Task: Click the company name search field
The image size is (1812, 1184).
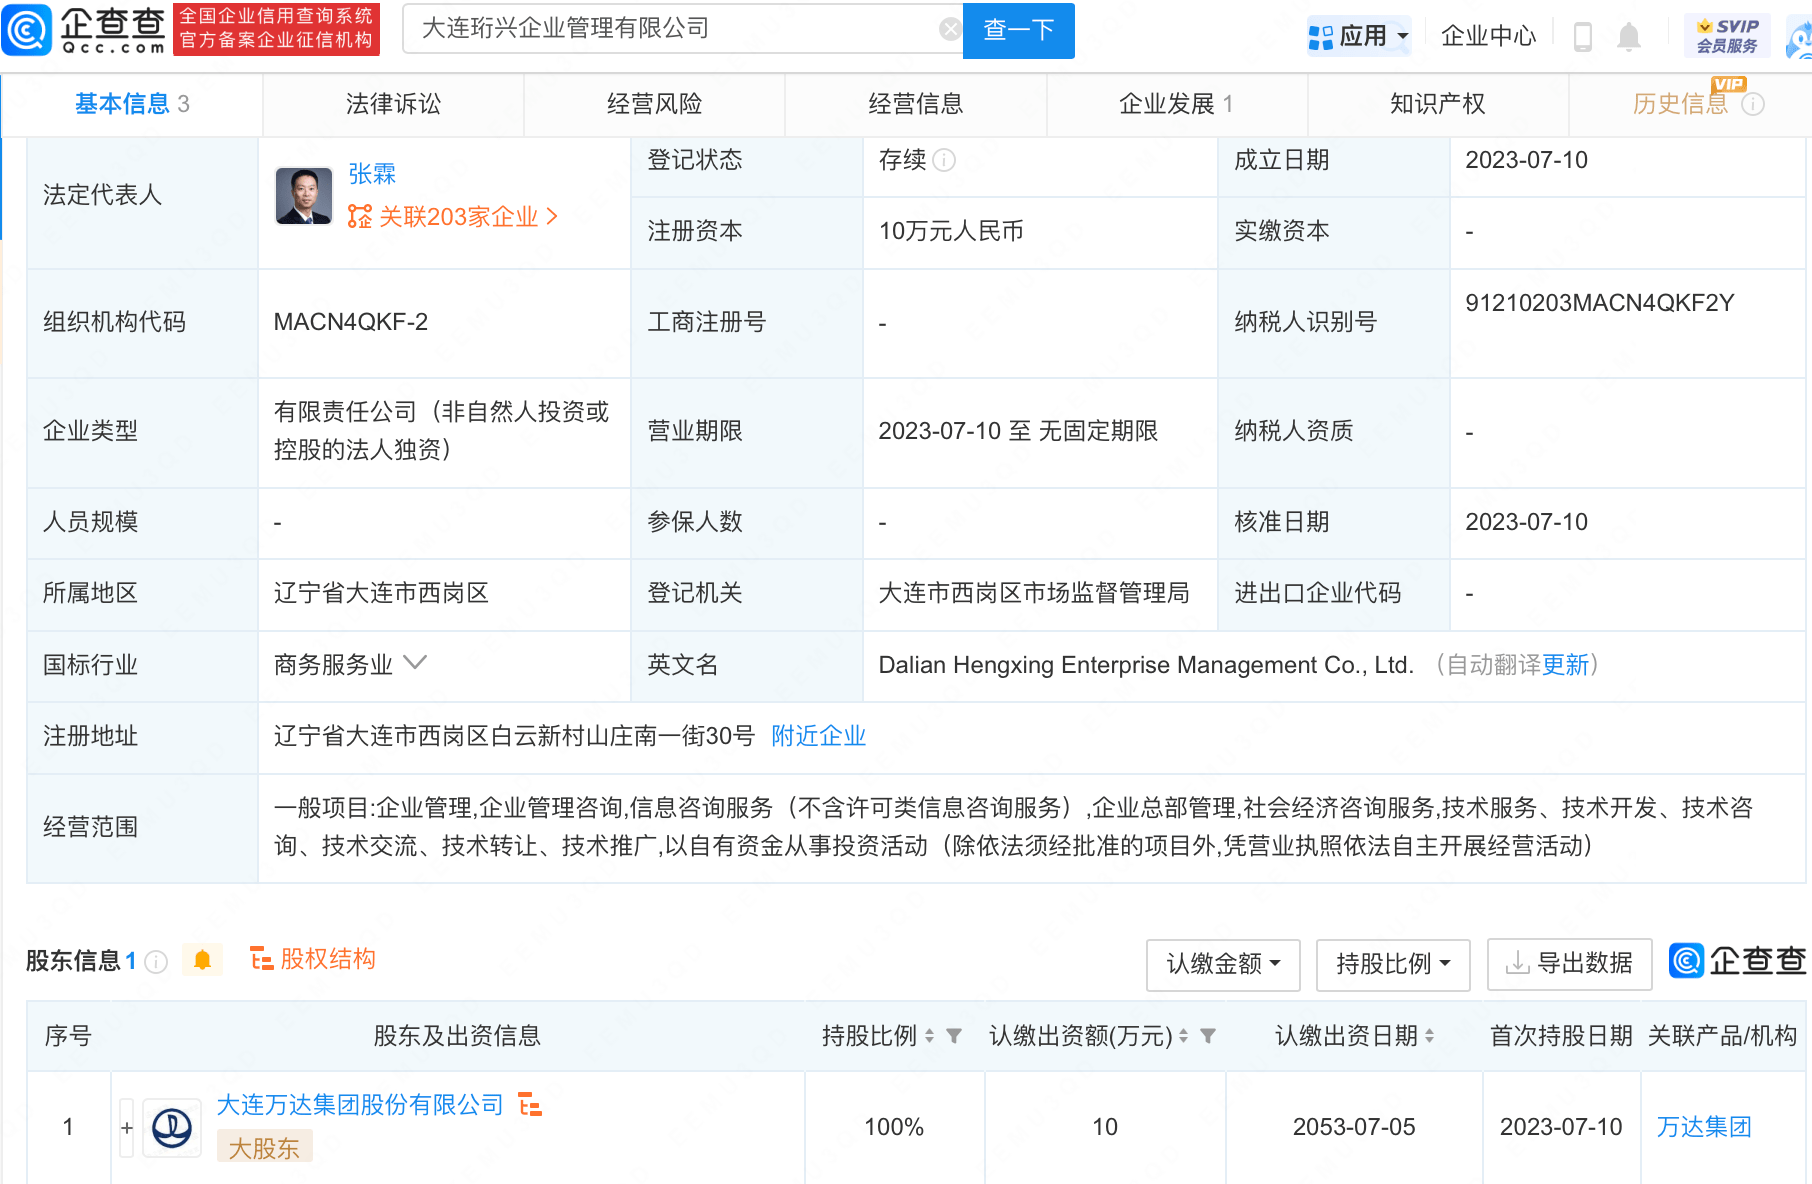Action: click(x=670, y=29)
